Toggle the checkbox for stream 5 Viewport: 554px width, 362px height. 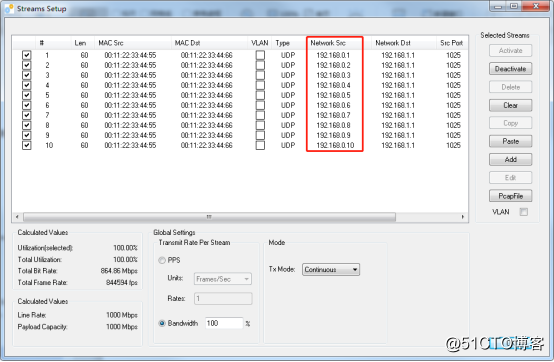click(26, 95)
